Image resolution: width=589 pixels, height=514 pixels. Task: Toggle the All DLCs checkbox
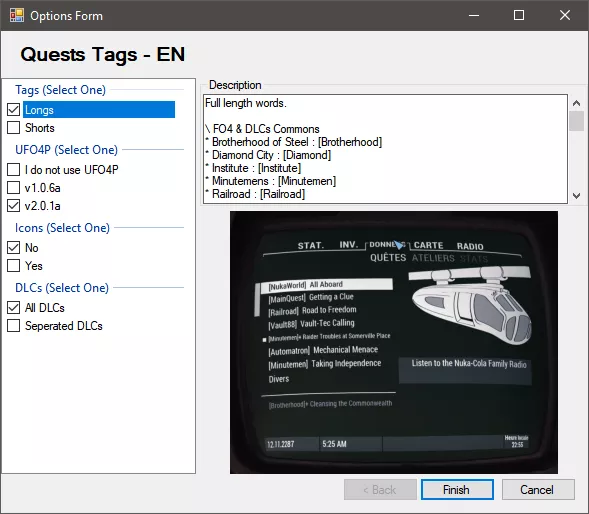[x=14, y=308]
